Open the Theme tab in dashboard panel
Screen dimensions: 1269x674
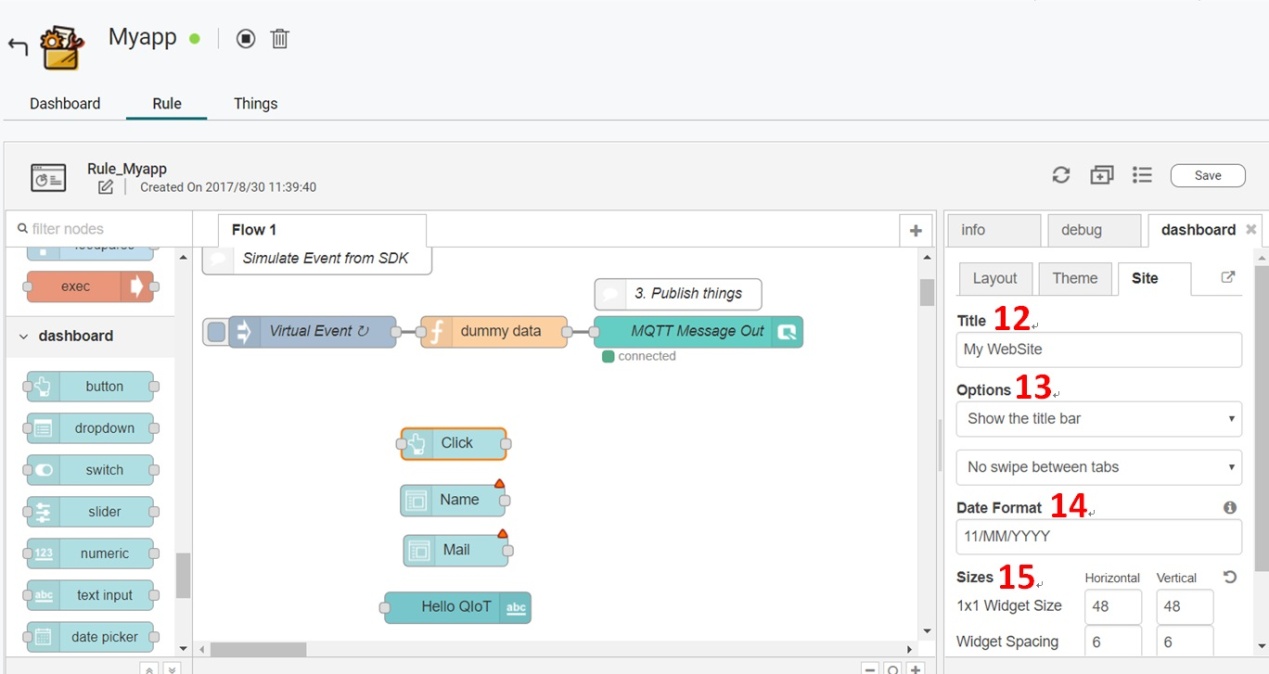click(1074, 279)
